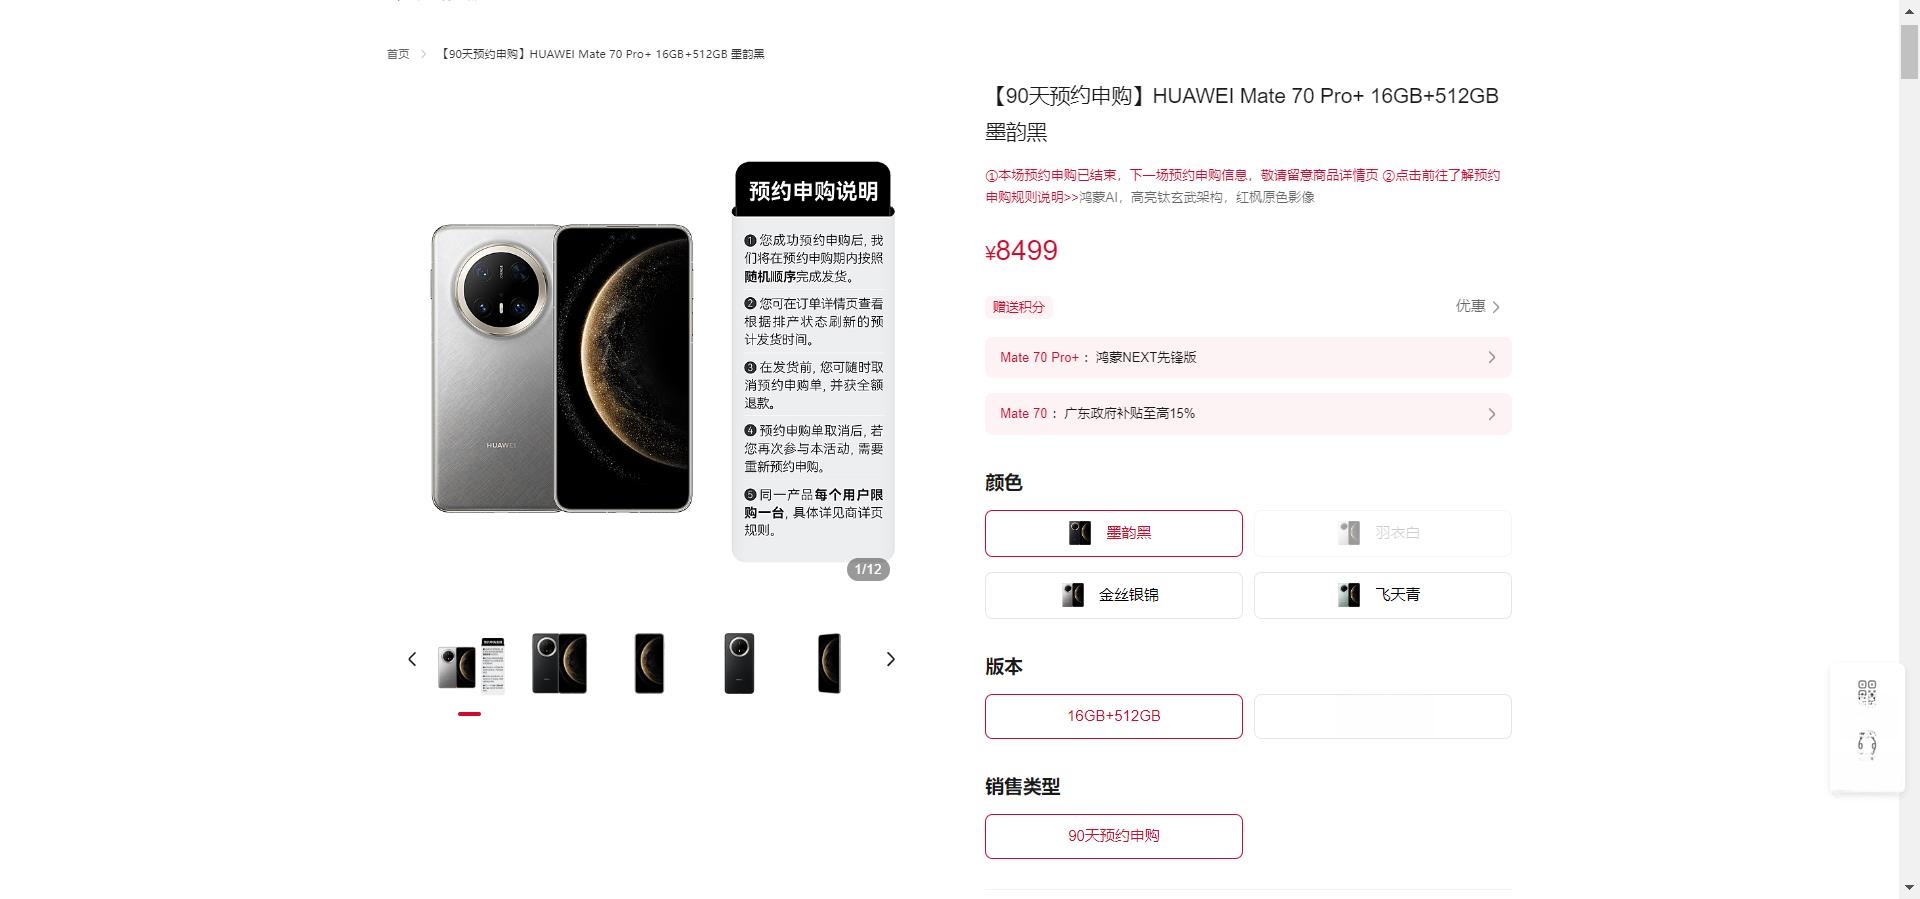The image size is (1920, 899).
Task: Click the page vertical scrollbar thumb
Action: pos(1909,49)
